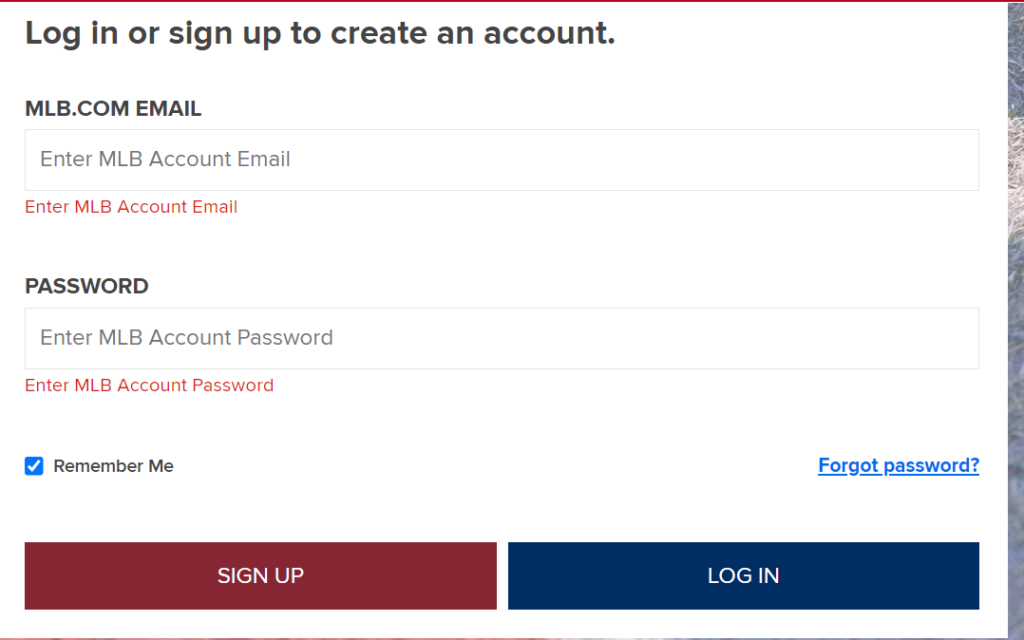Submit the form with LOG IN

(743, 576)
